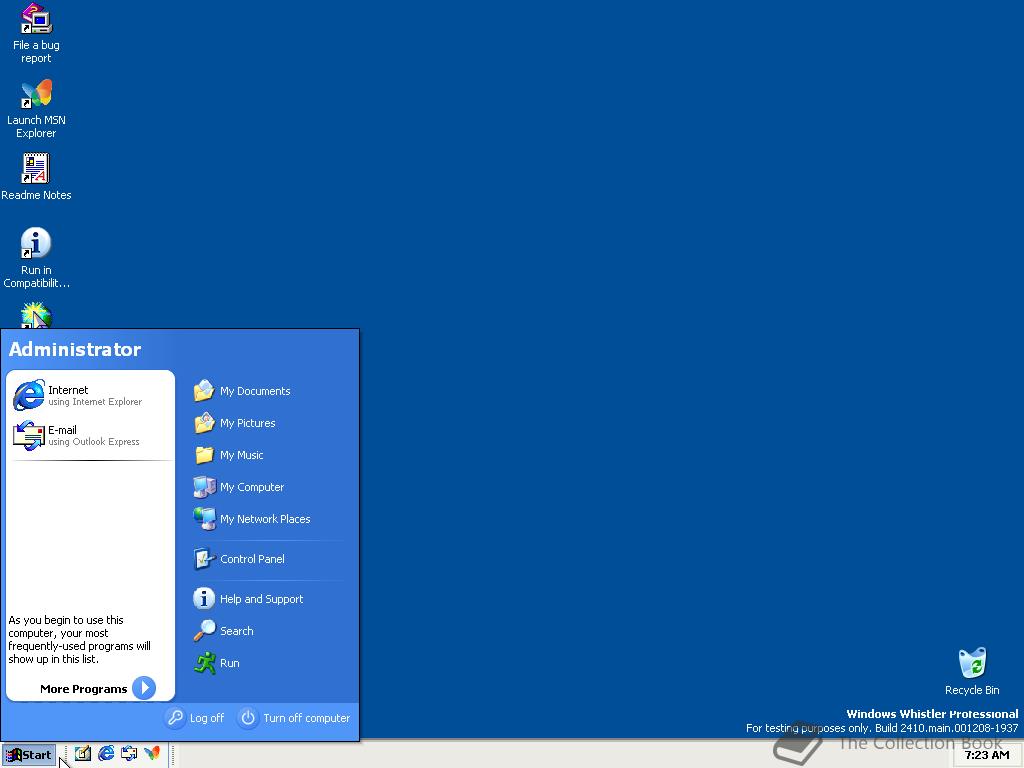Click the Turn off computer power icon

[x=248, y=718]
